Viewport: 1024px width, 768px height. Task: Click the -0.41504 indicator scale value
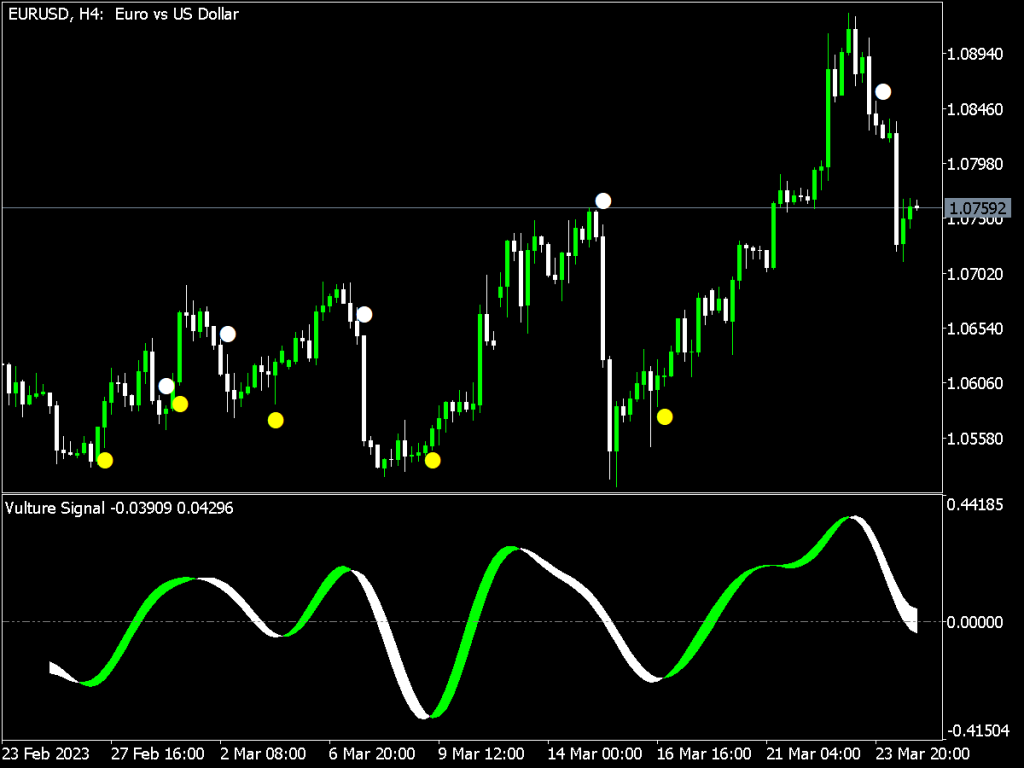click(x=978, y=730)
